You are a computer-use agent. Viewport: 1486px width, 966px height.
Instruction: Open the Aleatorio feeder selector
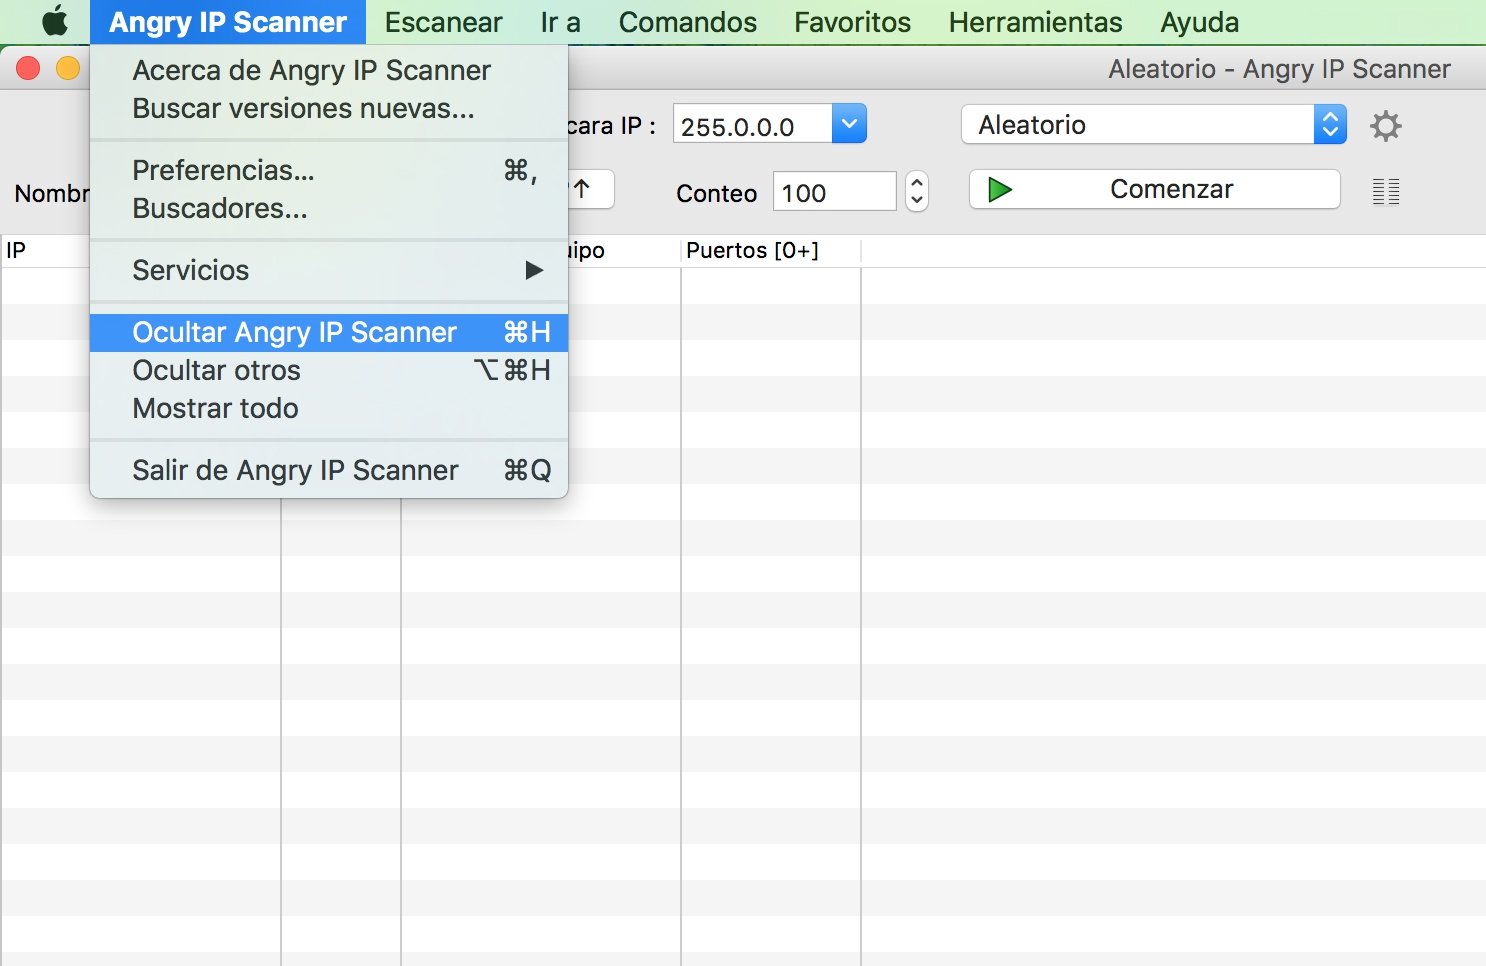pyautogui.click(x=1154, y=125)
